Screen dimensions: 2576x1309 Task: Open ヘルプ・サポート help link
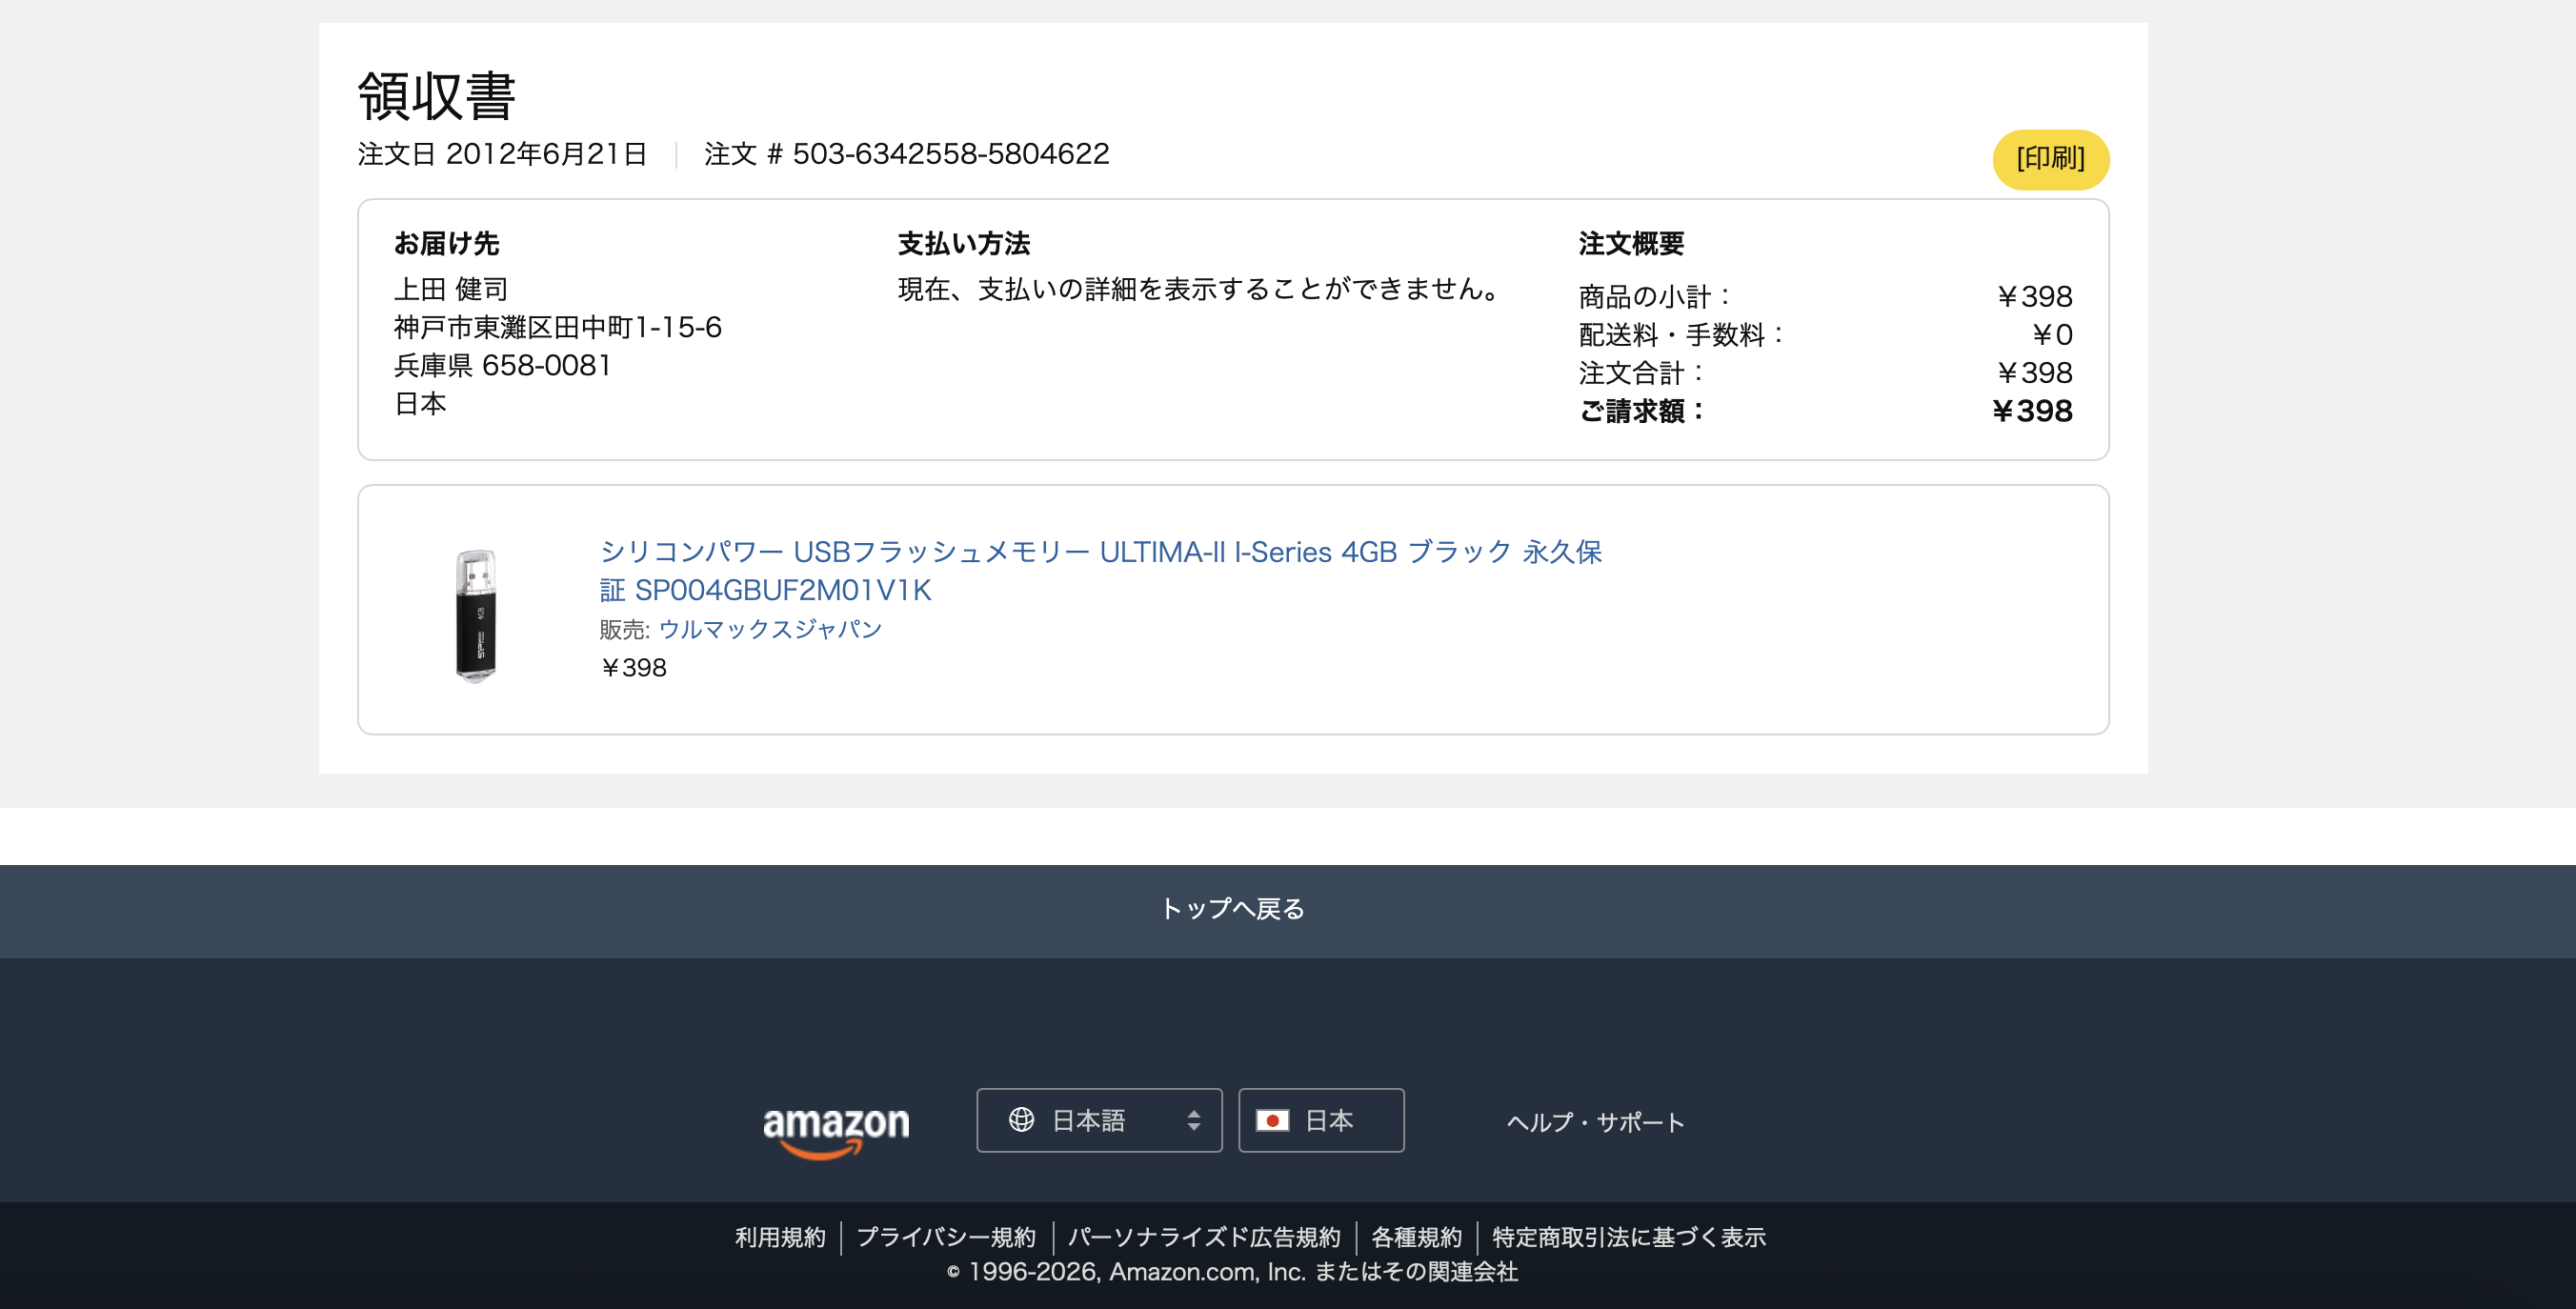coord(1595,1122)
